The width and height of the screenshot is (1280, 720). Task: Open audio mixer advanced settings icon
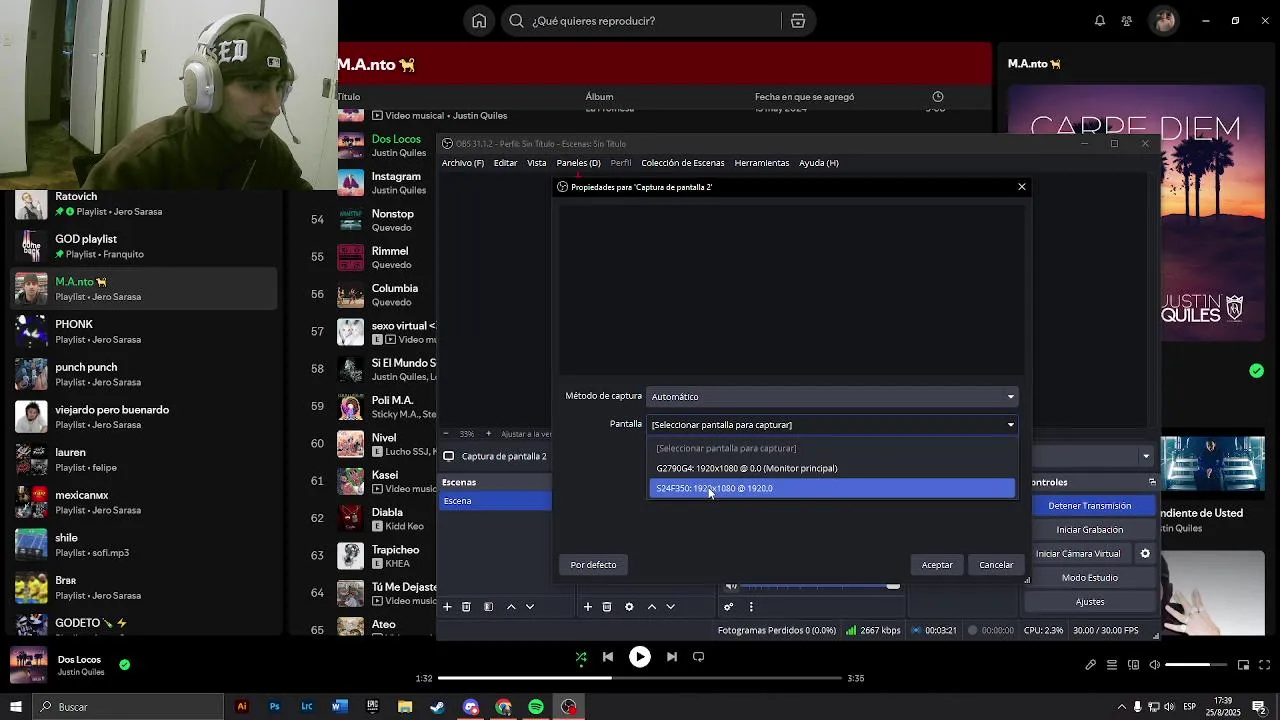[x=728, y=607]
